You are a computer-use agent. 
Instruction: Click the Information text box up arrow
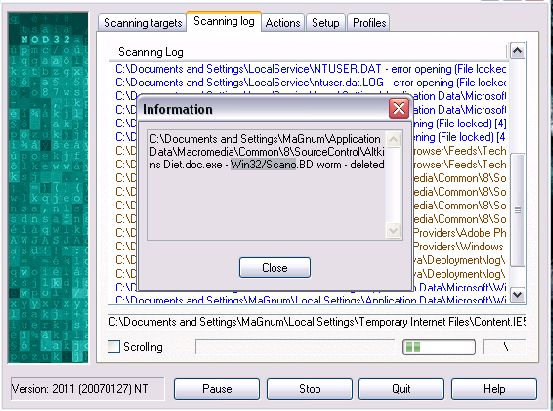coord(394,140)
